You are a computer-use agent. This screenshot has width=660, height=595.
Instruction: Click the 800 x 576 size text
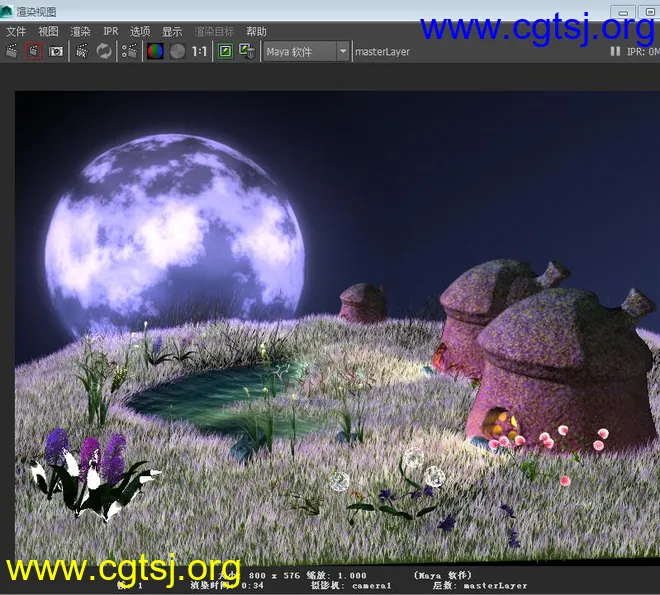(x=274, y=575)
